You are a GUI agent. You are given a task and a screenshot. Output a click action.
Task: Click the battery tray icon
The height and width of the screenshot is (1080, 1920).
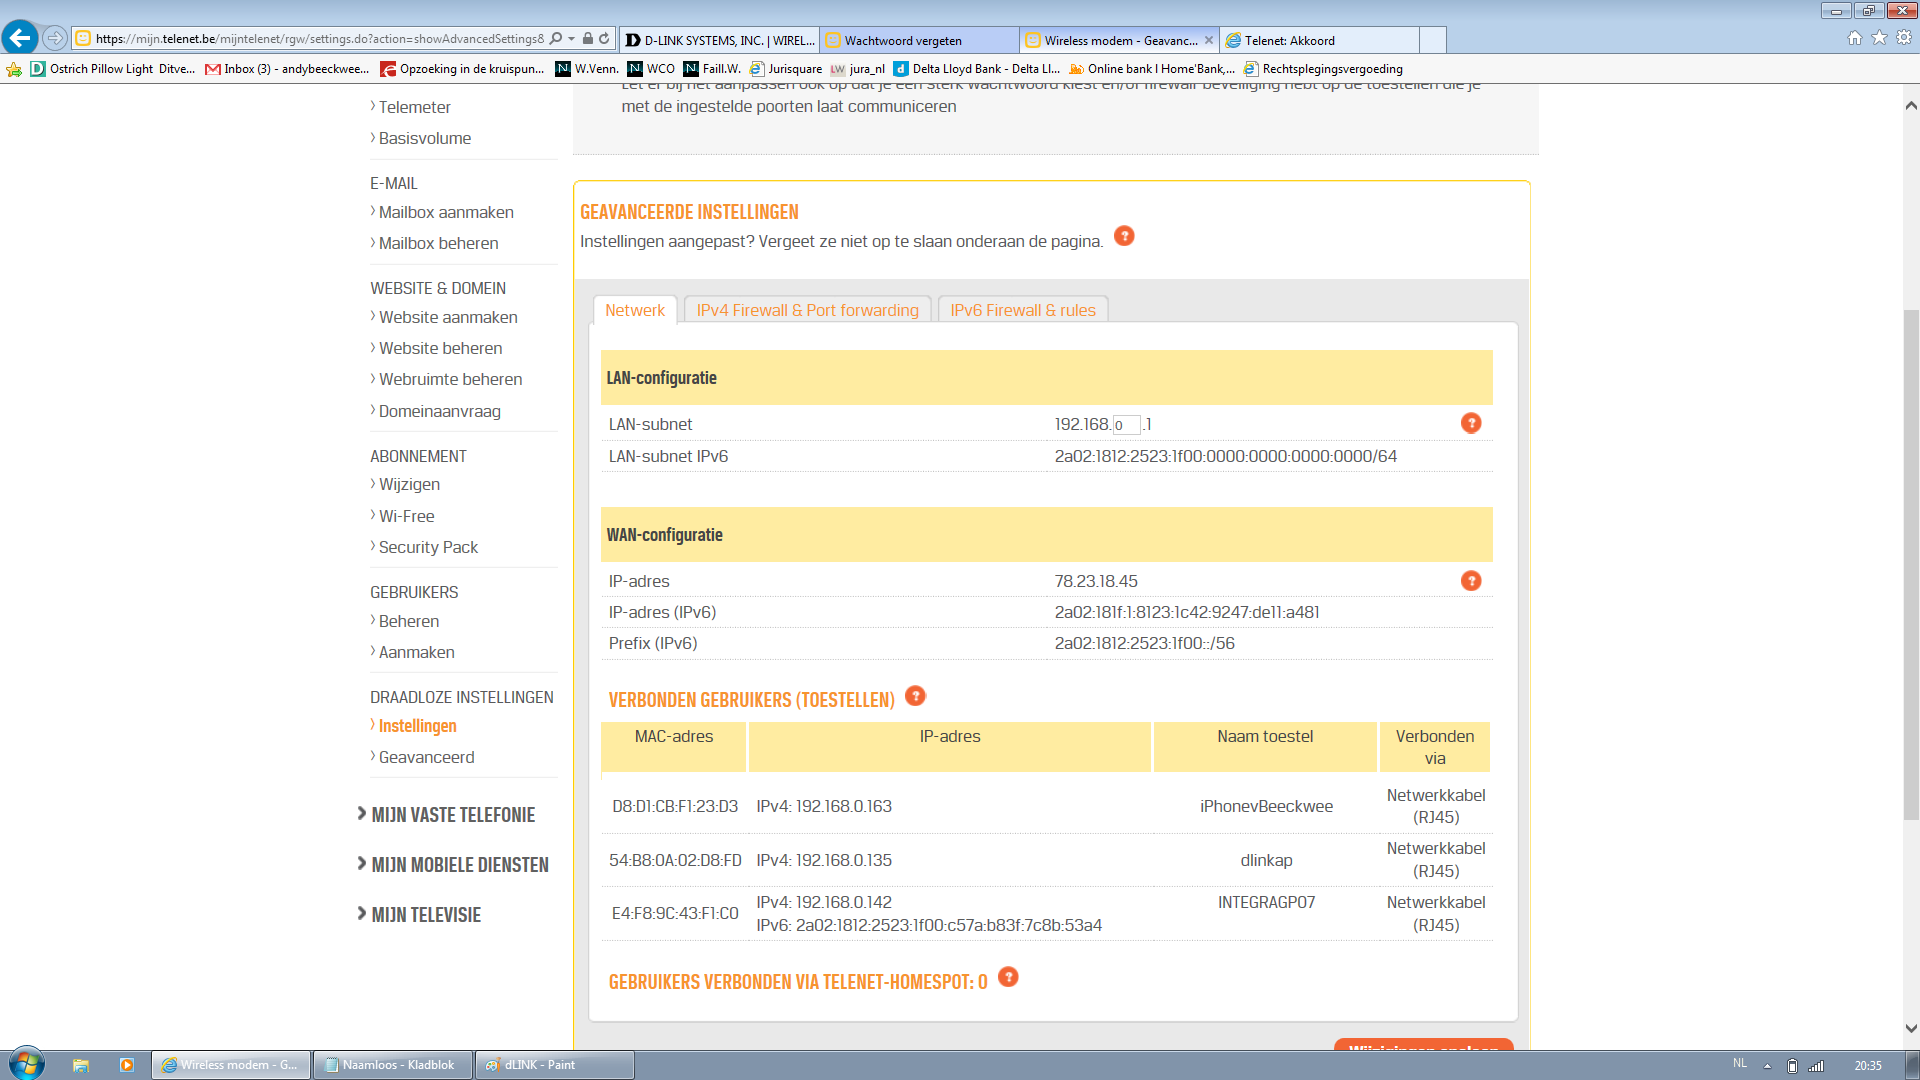pos(1792,1065)
